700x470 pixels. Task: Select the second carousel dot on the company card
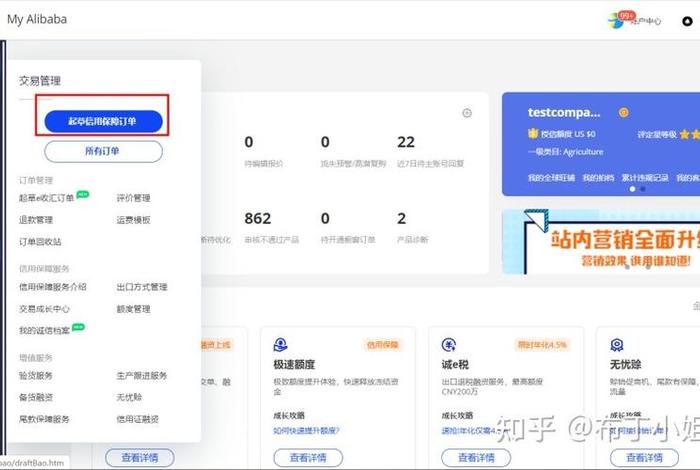click(x=643, y=189)
